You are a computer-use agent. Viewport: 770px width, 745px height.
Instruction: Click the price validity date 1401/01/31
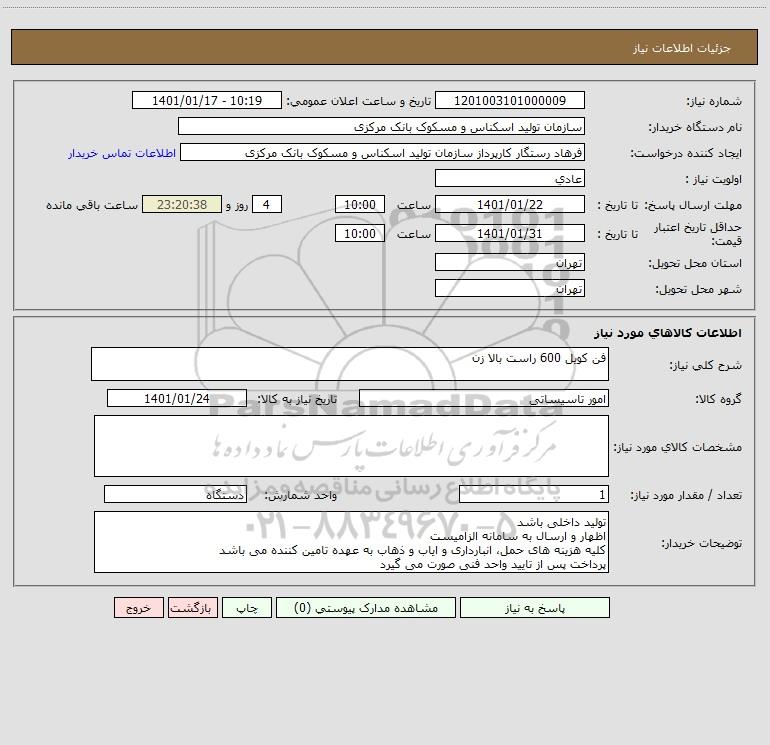point(510,233)
